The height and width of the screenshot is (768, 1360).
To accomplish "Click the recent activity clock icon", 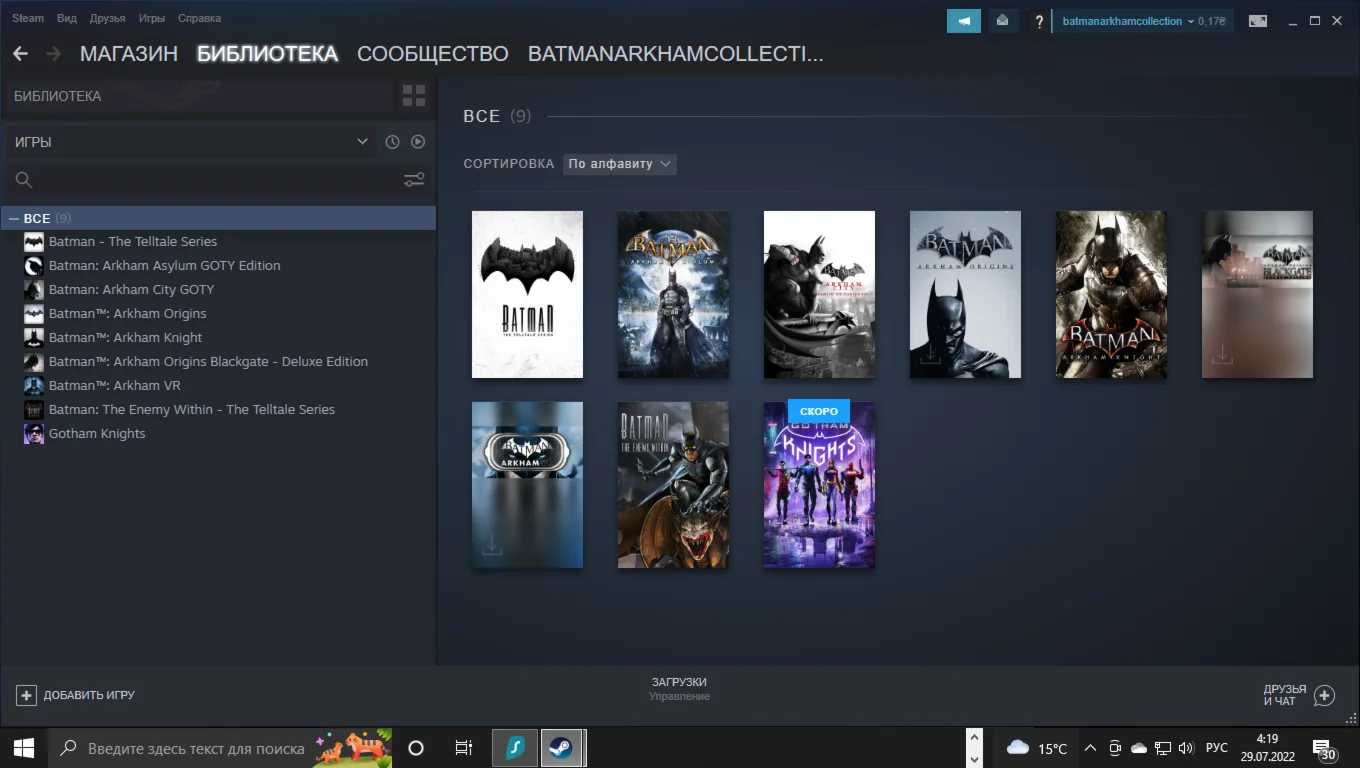I will pyautogui.click(x=392, y=142).
